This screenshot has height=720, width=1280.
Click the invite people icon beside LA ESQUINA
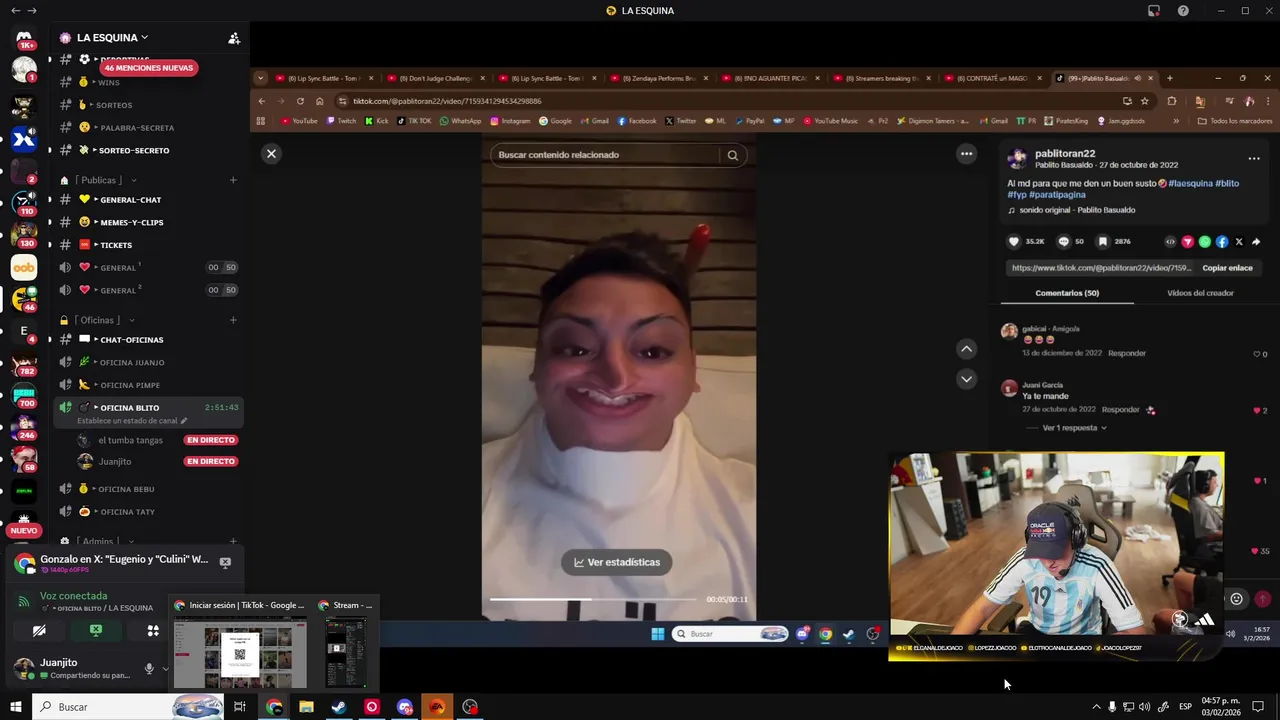pyautogui.click(x=234, y=38)
